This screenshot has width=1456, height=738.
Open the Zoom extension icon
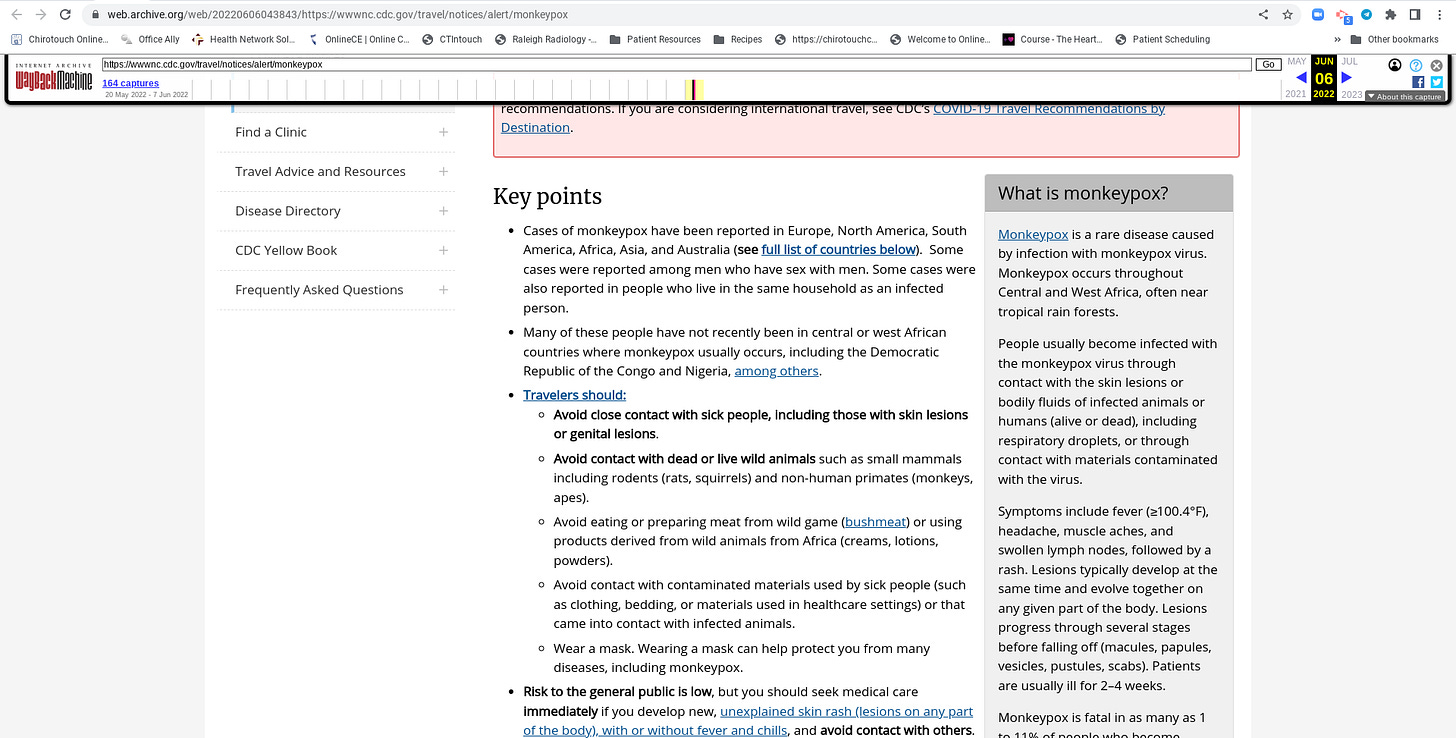(1318, 15)
